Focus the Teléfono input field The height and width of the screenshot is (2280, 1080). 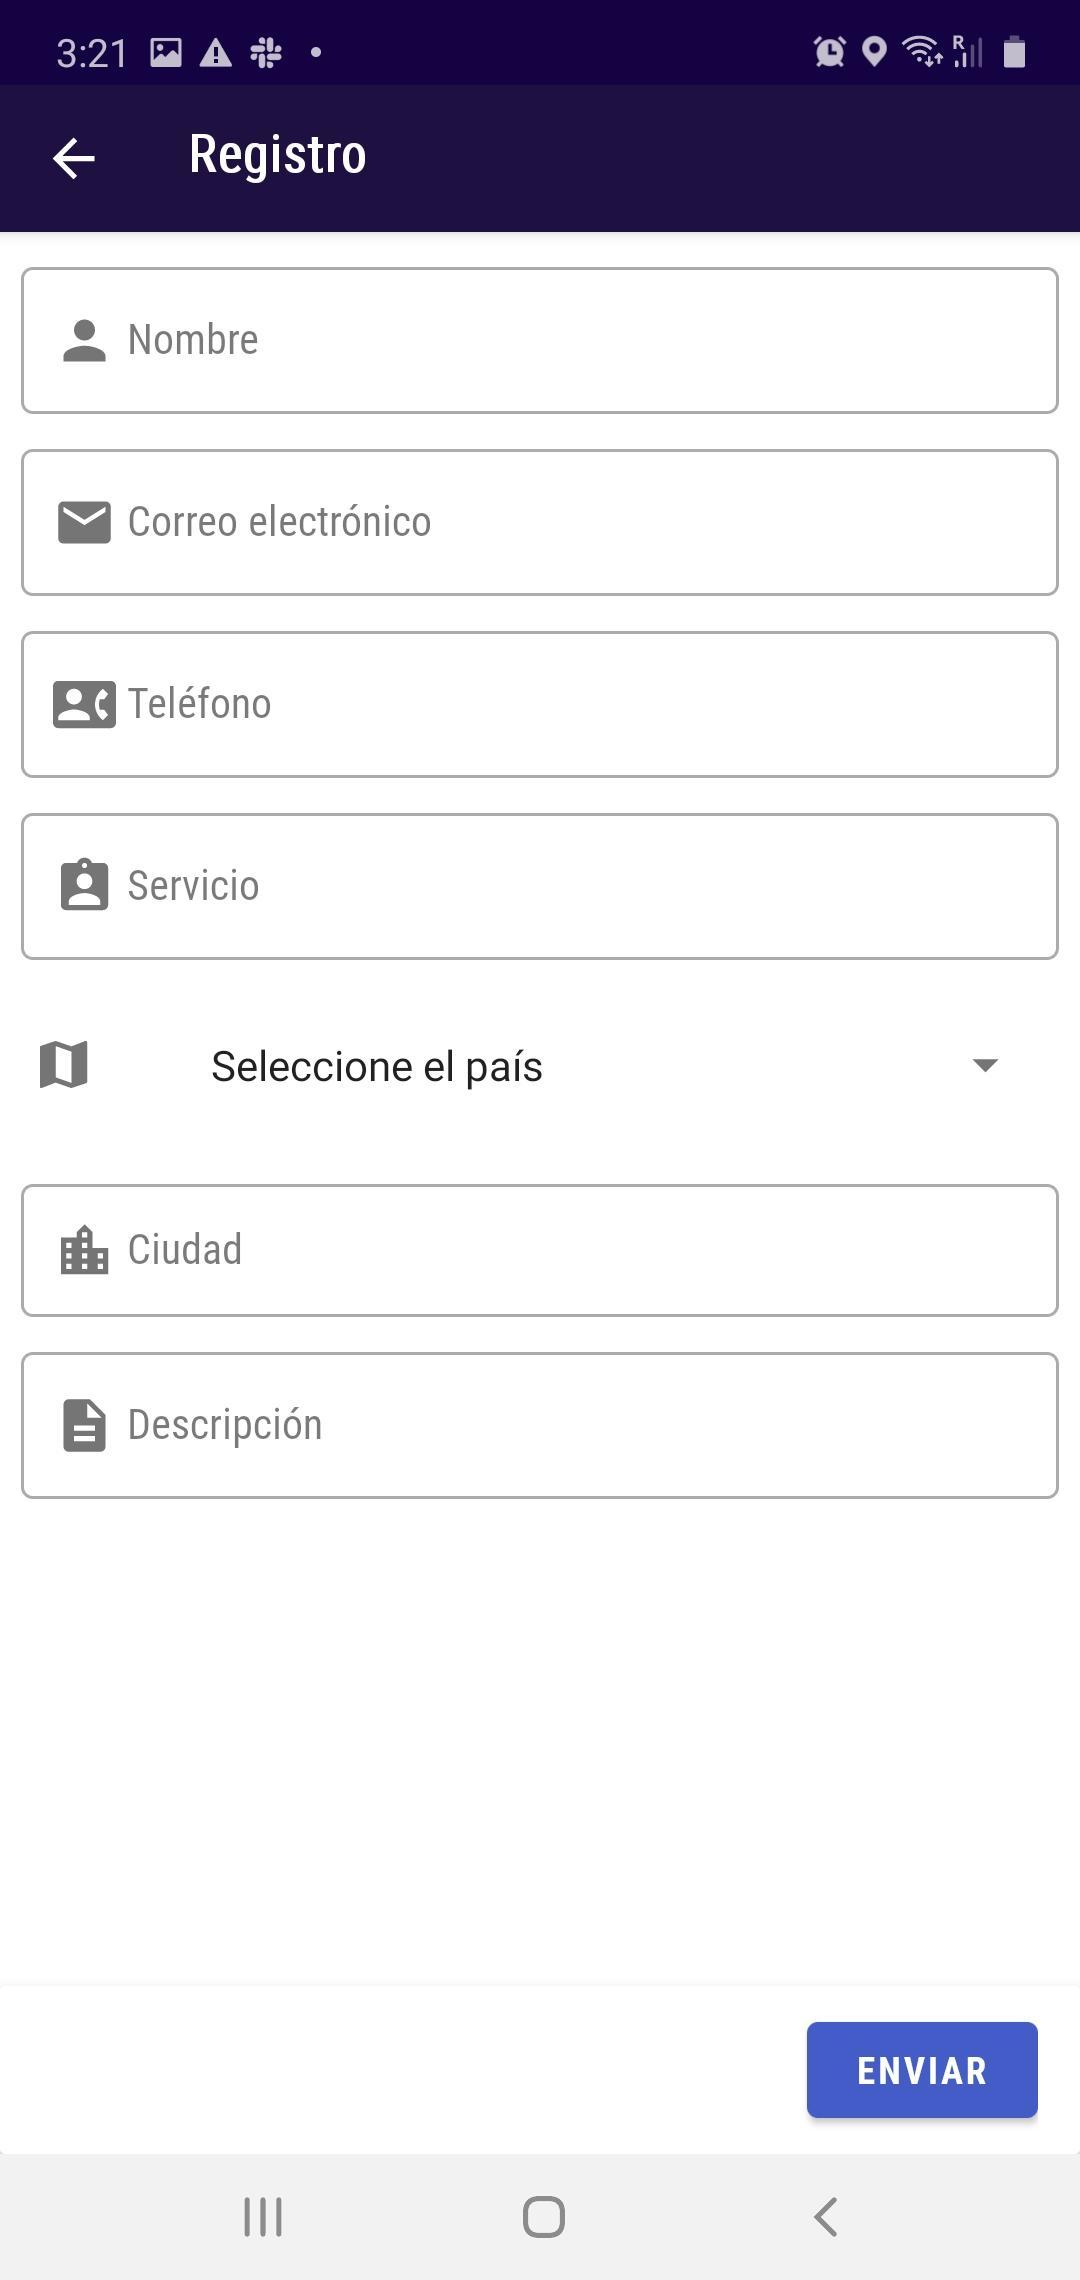540,704
